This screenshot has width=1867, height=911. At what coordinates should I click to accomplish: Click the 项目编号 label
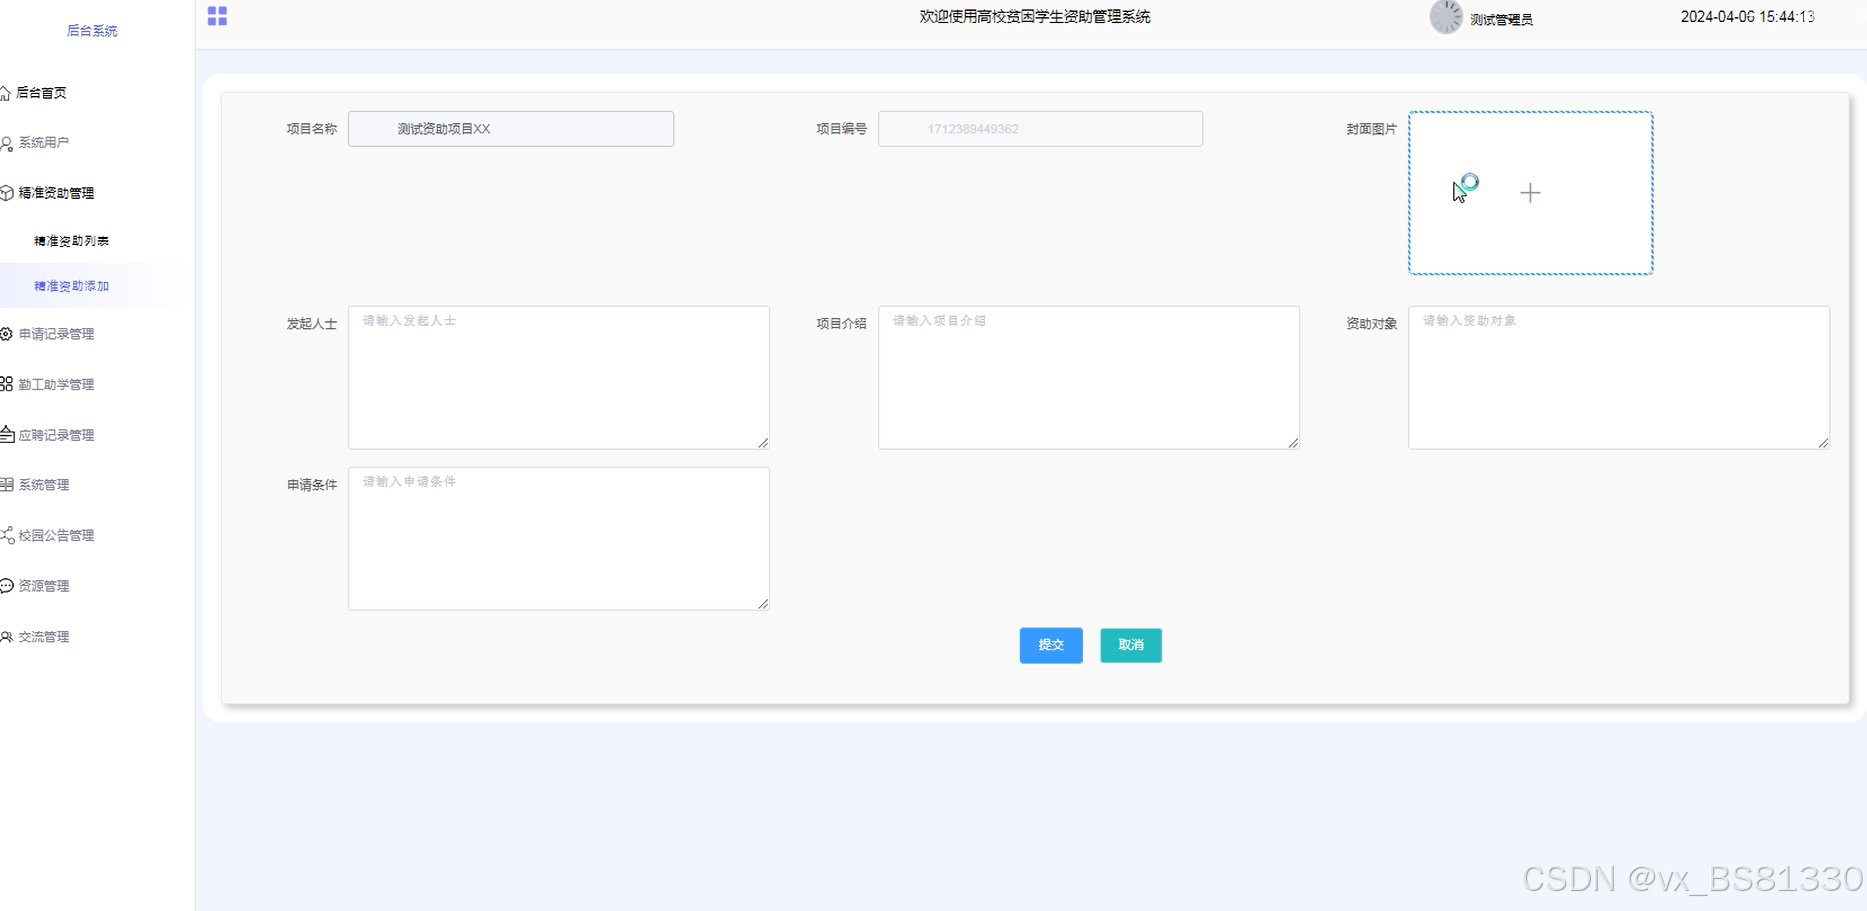842,129
